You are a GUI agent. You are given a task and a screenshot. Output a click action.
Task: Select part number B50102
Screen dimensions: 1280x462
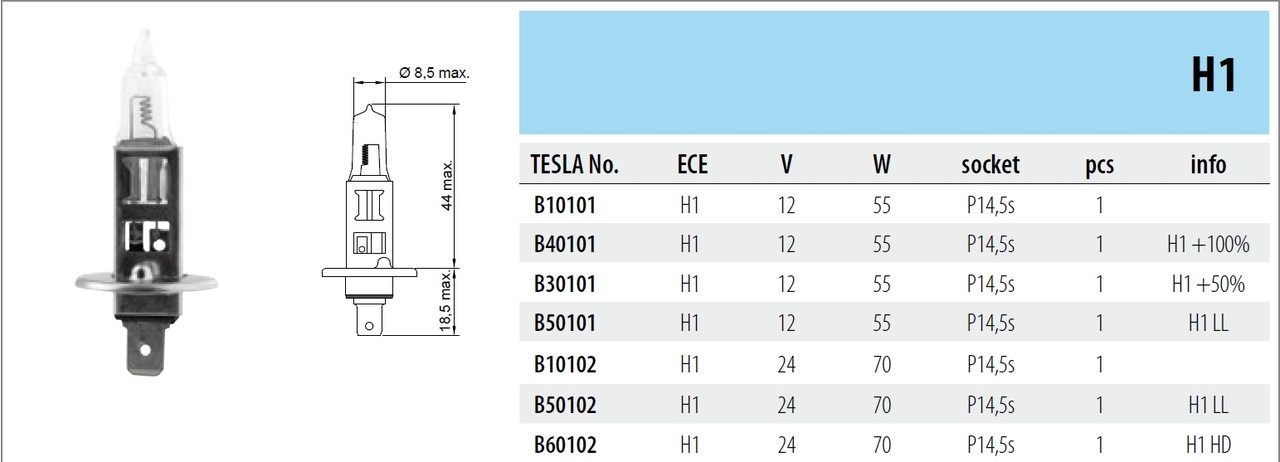(565, 405)
